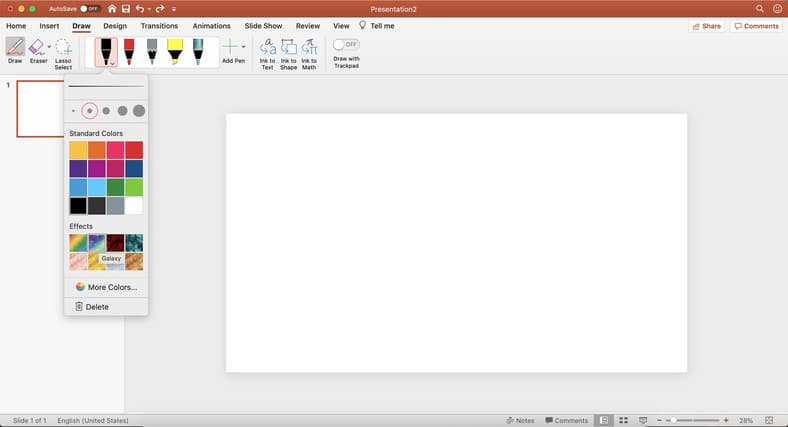Pick the yellow standard color swatch
Screen dimensions: 788x427
click(78, 150)
